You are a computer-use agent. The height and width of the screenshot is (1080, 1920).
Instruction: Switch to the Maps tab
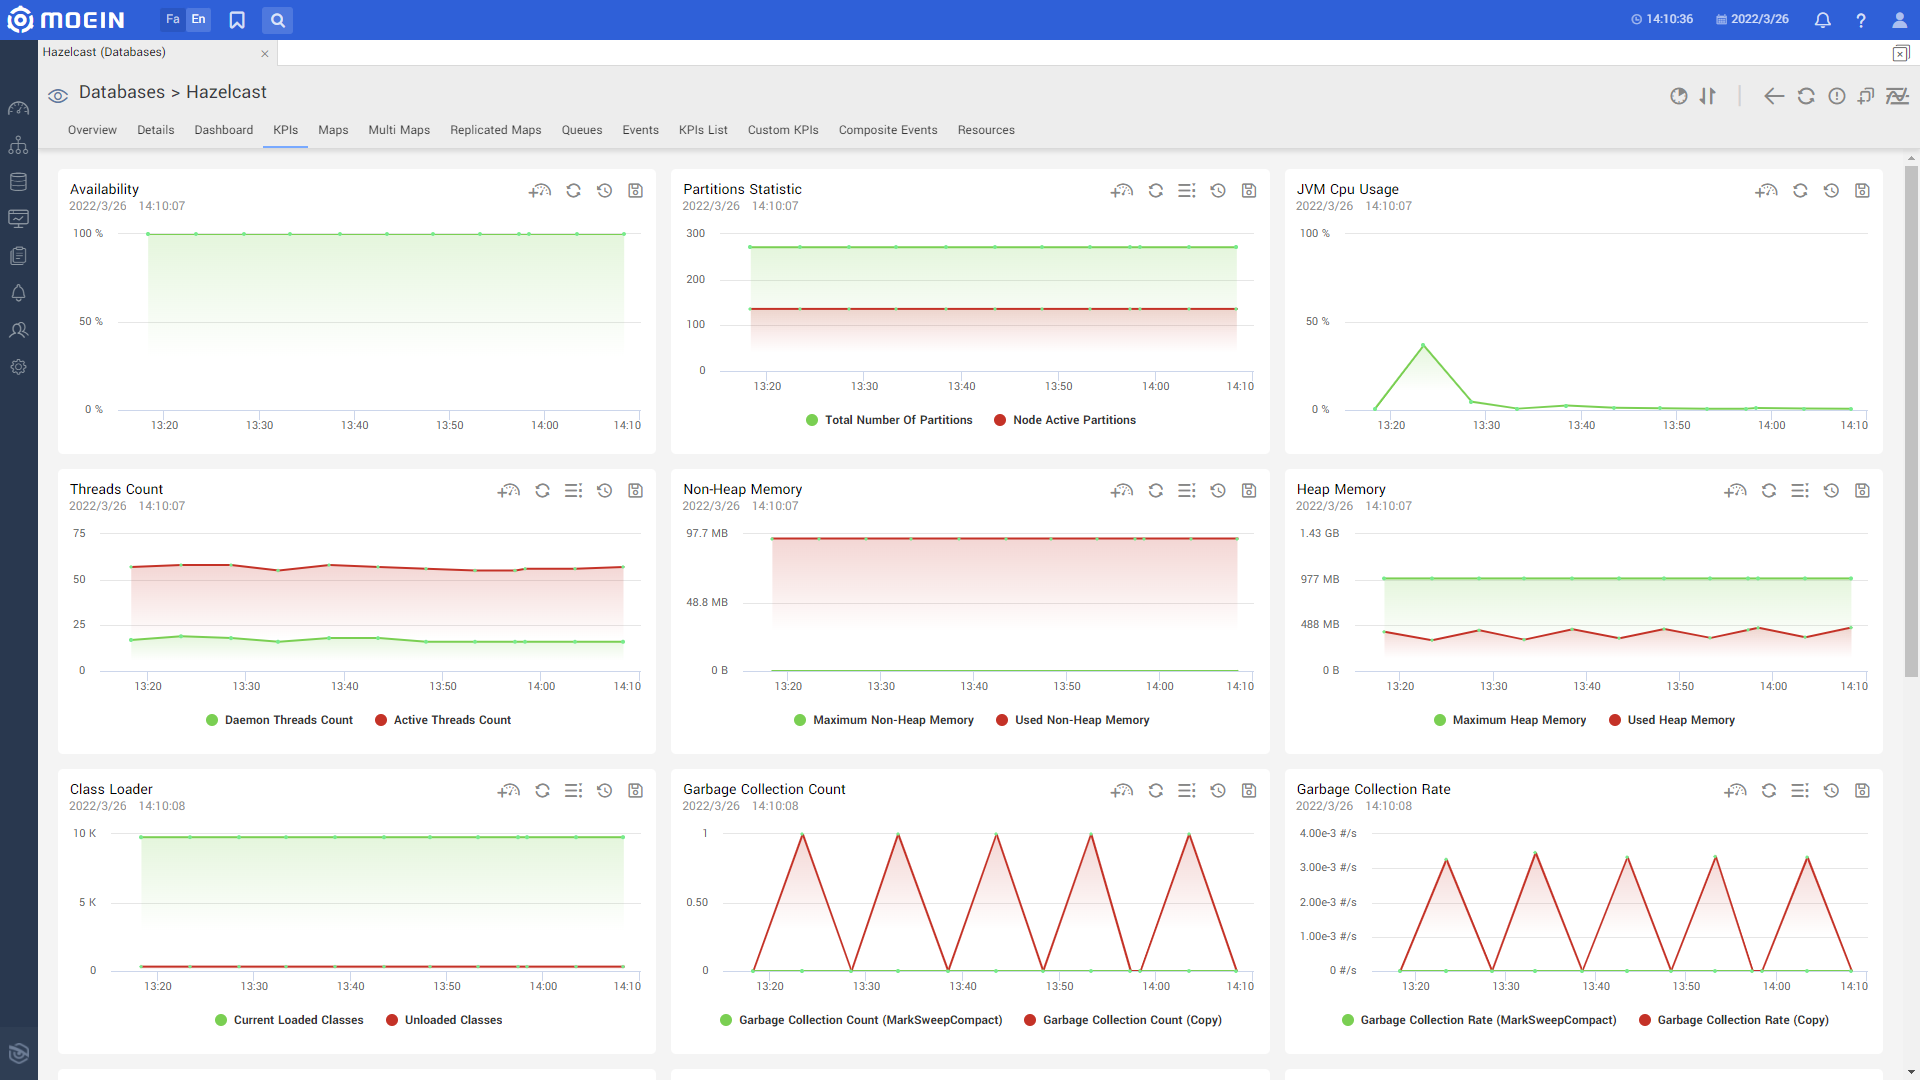tap(333, 130)
